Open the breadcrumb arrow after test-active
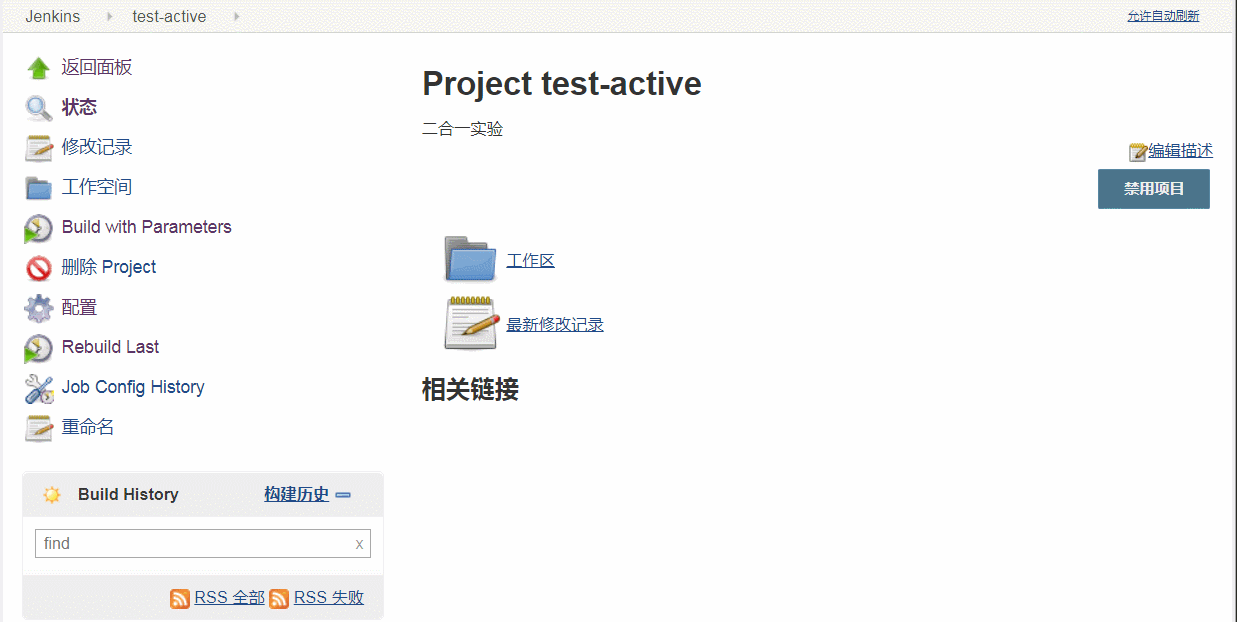This screenshot has height=622, width=1237. click(235, 16)
